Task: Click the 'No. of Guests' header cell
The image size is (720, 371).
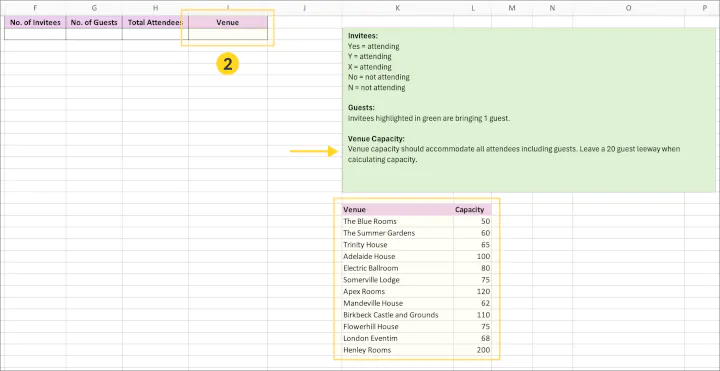Action: tap(94, 22)
